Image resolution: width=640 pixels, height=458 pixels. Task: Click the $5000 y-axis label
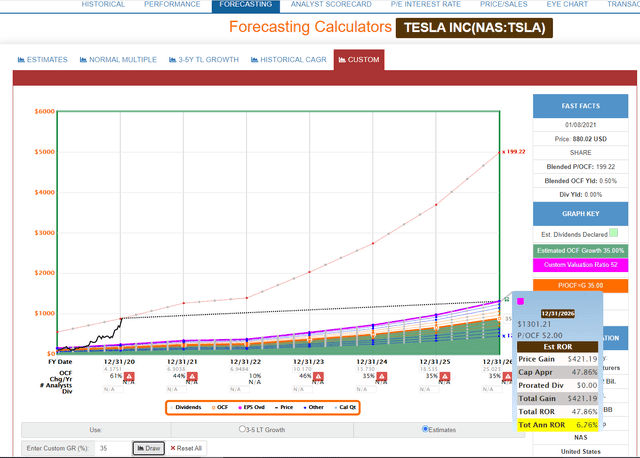(x=44, y=152)
